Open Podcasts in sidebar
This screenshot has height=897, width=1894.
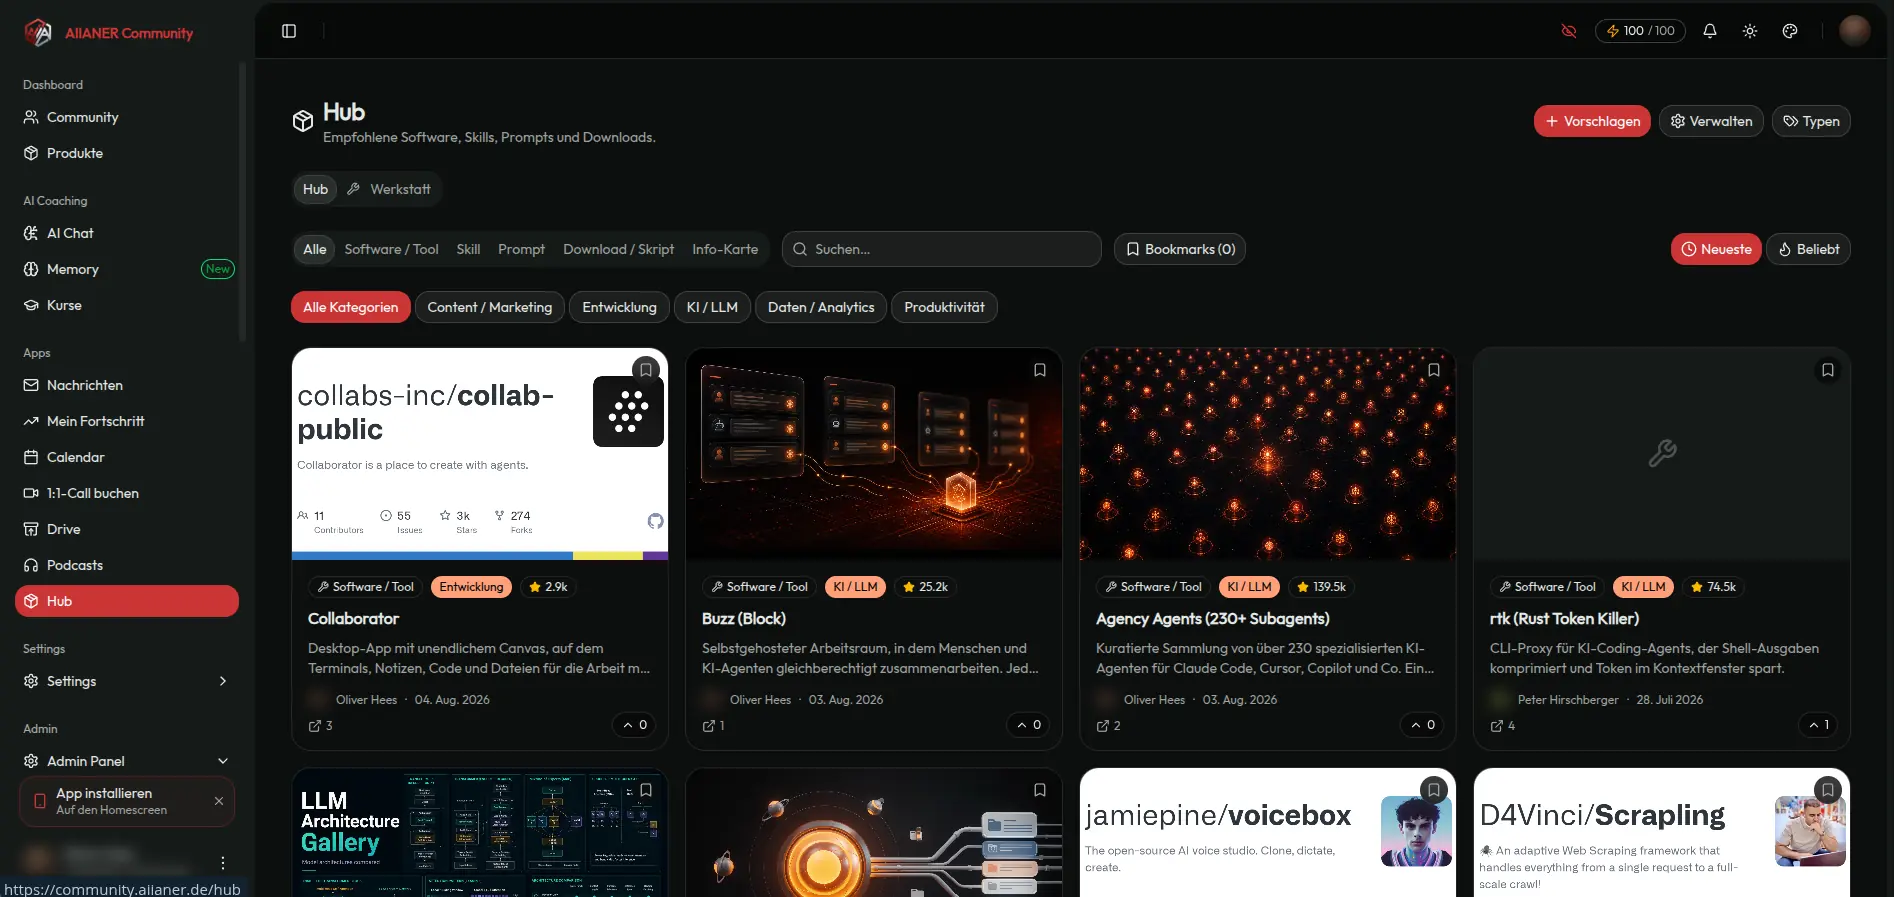[x=127, y=565]
